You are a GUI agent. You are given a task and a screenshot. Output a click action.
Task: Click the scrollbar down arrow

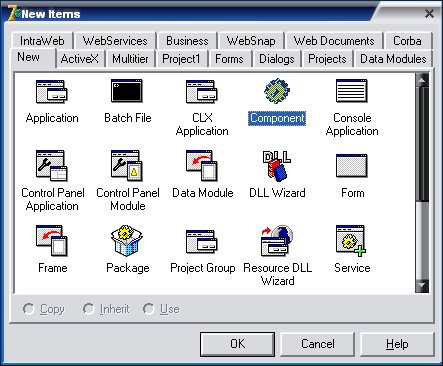tap(422, 286)
